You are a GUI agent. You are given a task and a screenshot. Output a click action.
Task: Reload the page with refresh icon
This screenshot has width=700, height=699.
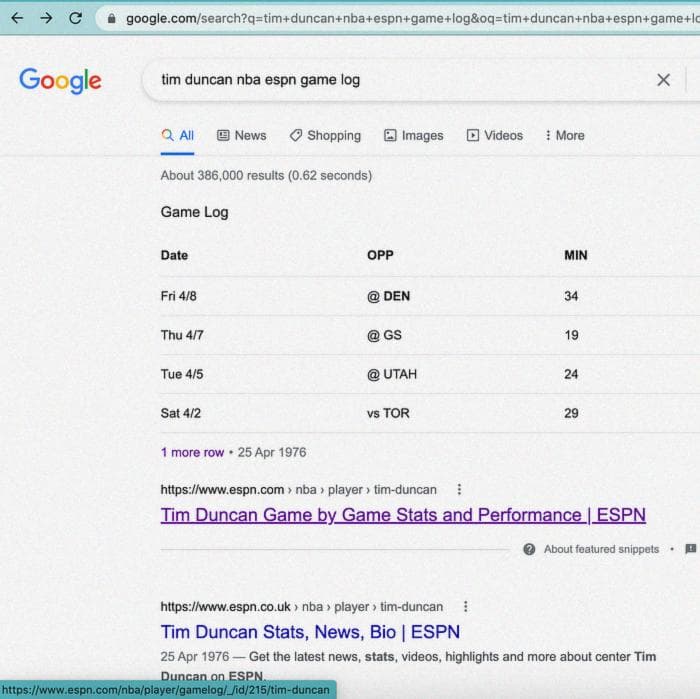click(76, 18)
